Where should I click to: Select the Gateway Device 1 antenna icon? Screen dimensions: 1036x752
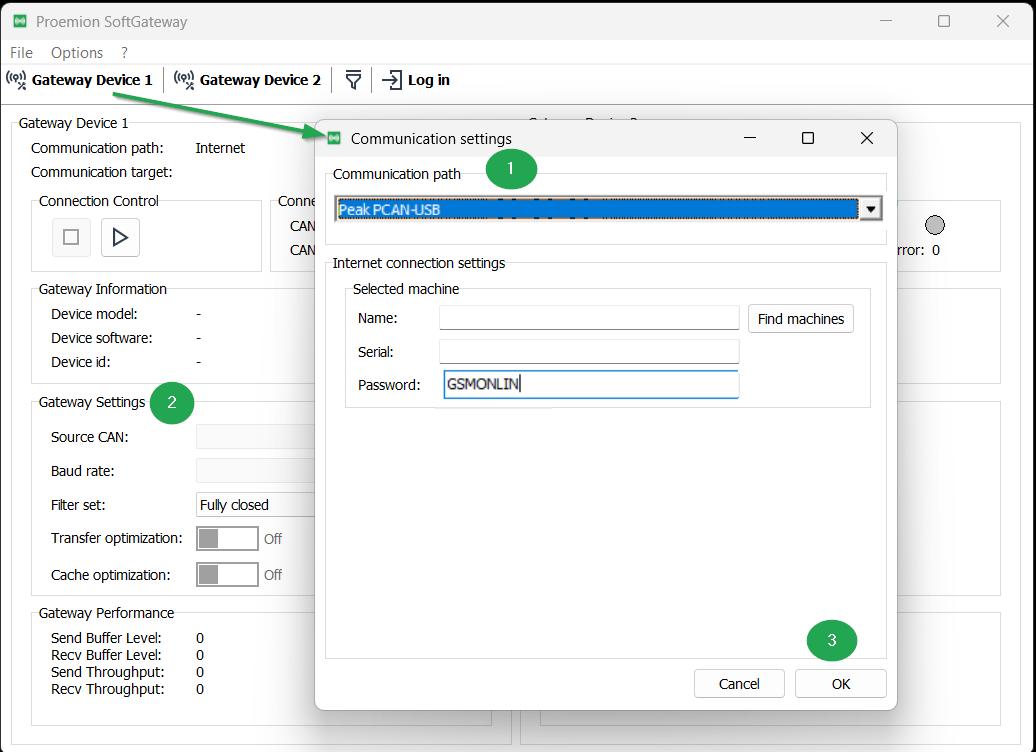coord(16,80)
